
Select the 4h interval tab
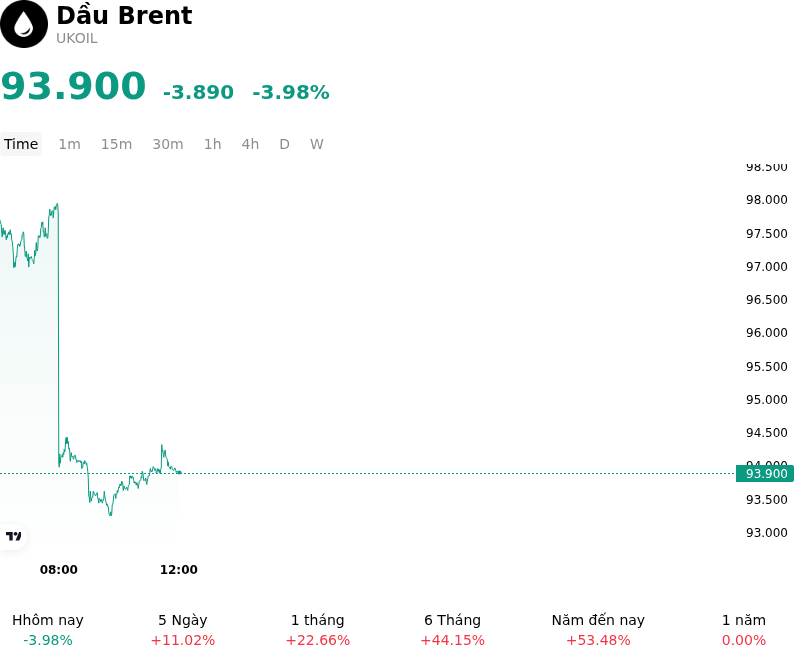tap(250, 144)
